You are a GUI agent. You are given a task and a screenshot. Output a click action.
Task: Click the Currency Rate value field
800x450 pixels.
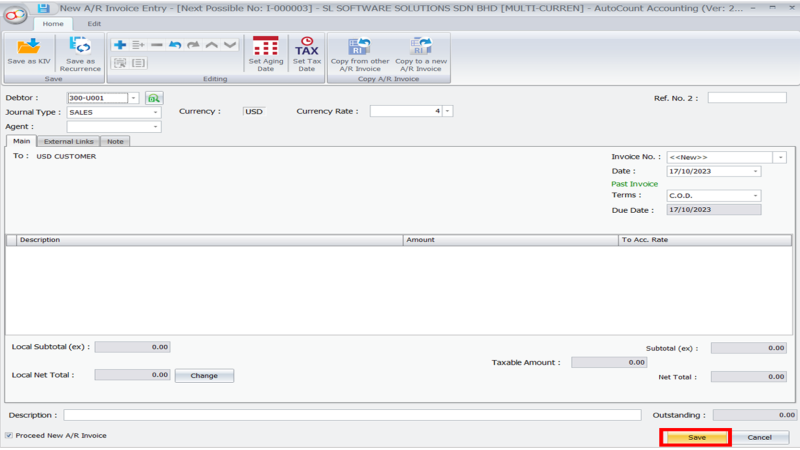(x=406, y=111)
